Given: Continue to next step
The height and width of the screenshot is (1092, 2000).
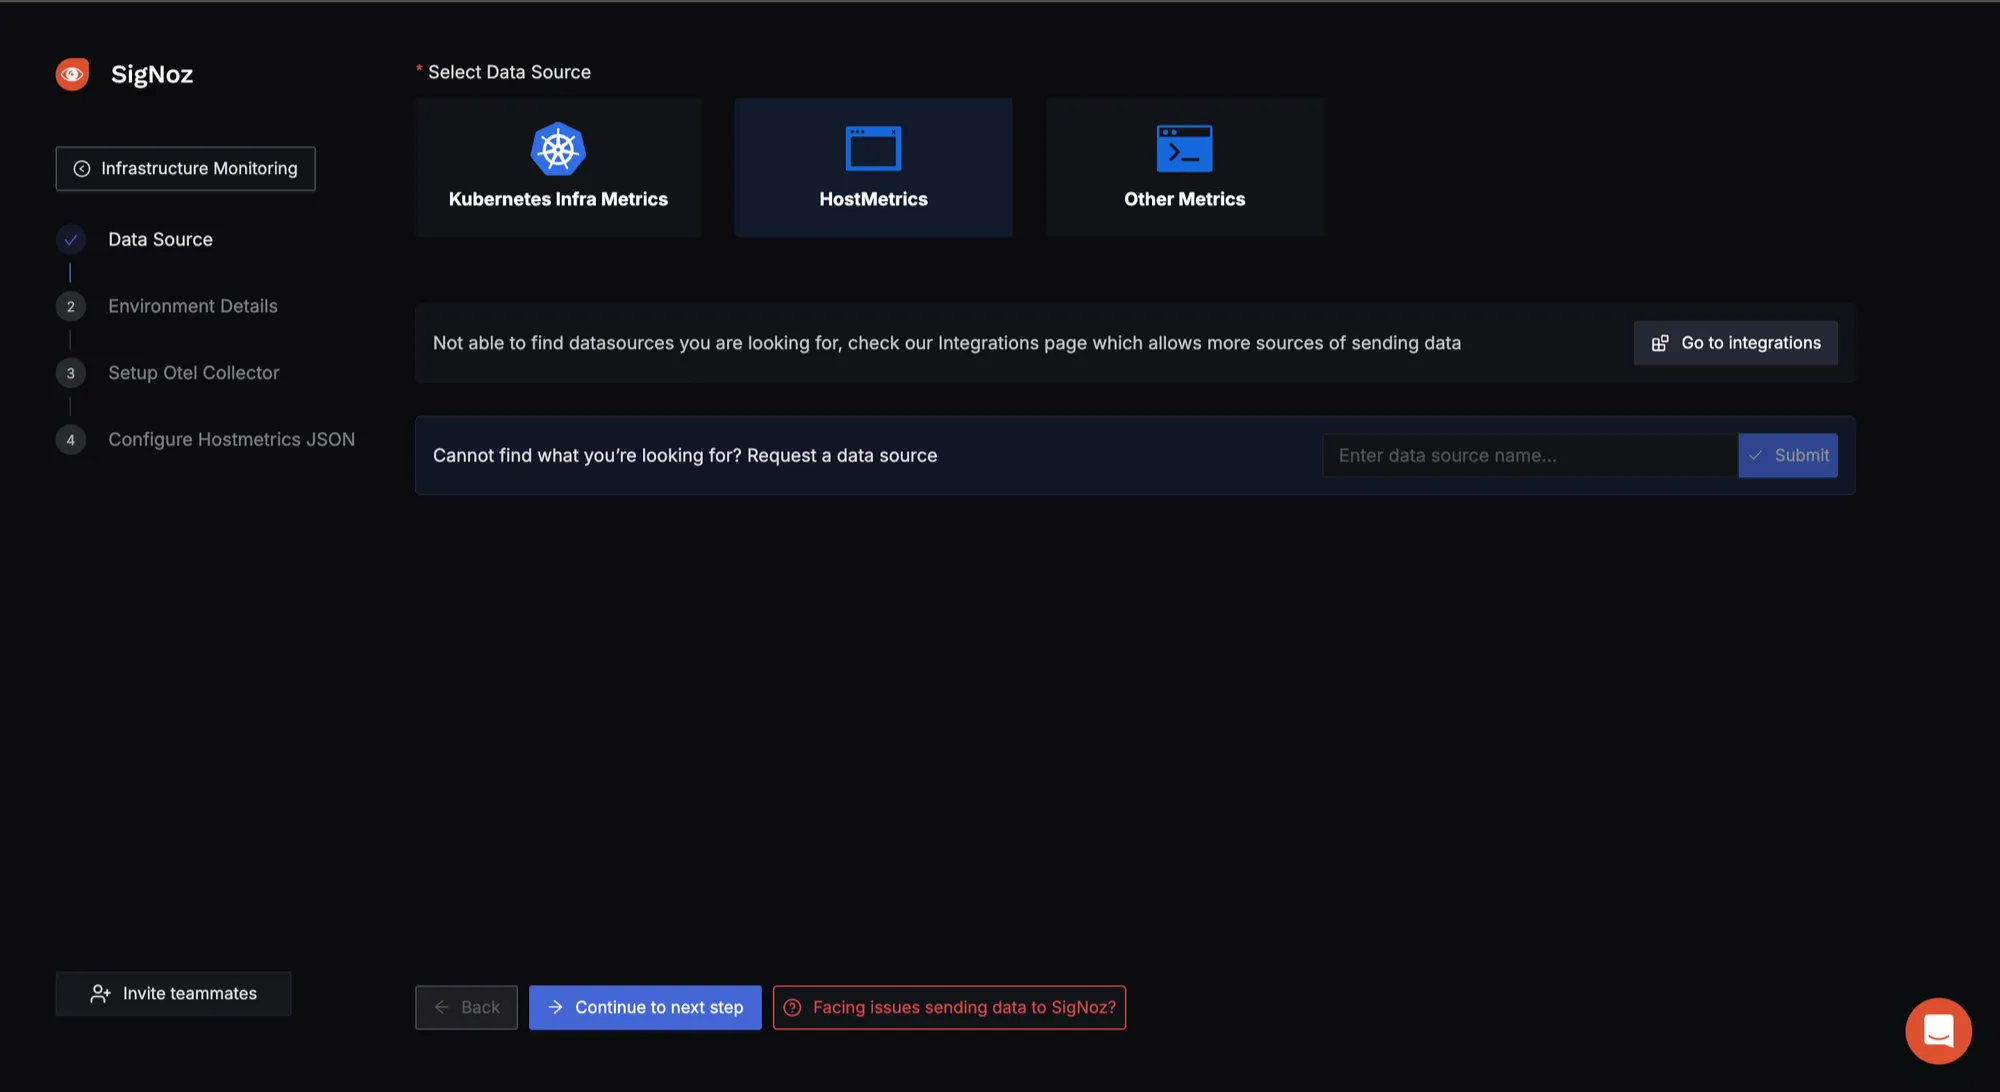Looking at the screenshot, I should coord(645,1007).
